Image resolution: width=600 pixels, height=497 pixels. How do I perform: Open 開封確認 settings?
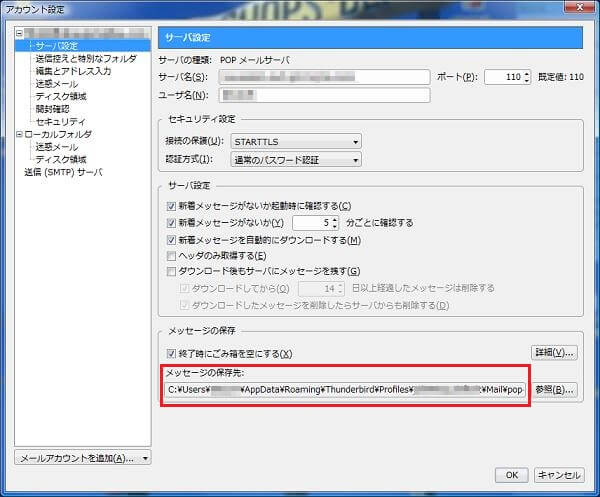pyautogui.click(x=52, y=109)
